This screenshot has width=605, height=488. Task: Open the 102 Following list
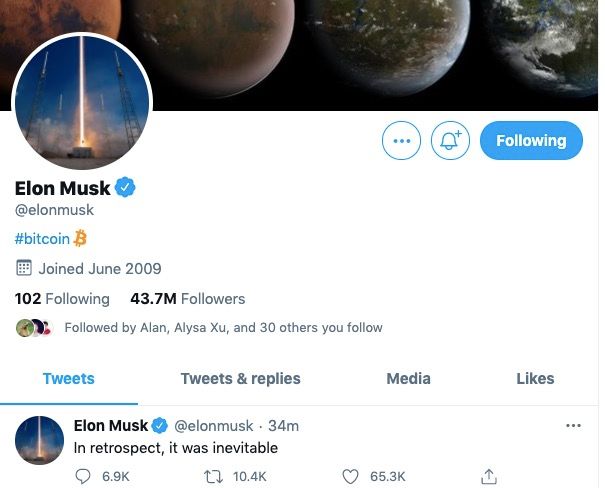click(x=62, y=299)
